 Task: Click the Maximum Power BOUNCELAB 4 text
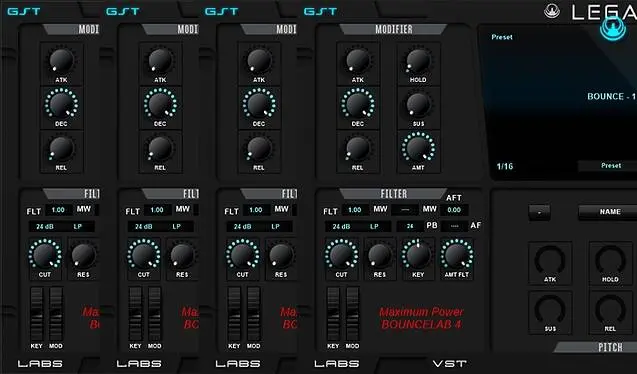(x=421, y=318)
